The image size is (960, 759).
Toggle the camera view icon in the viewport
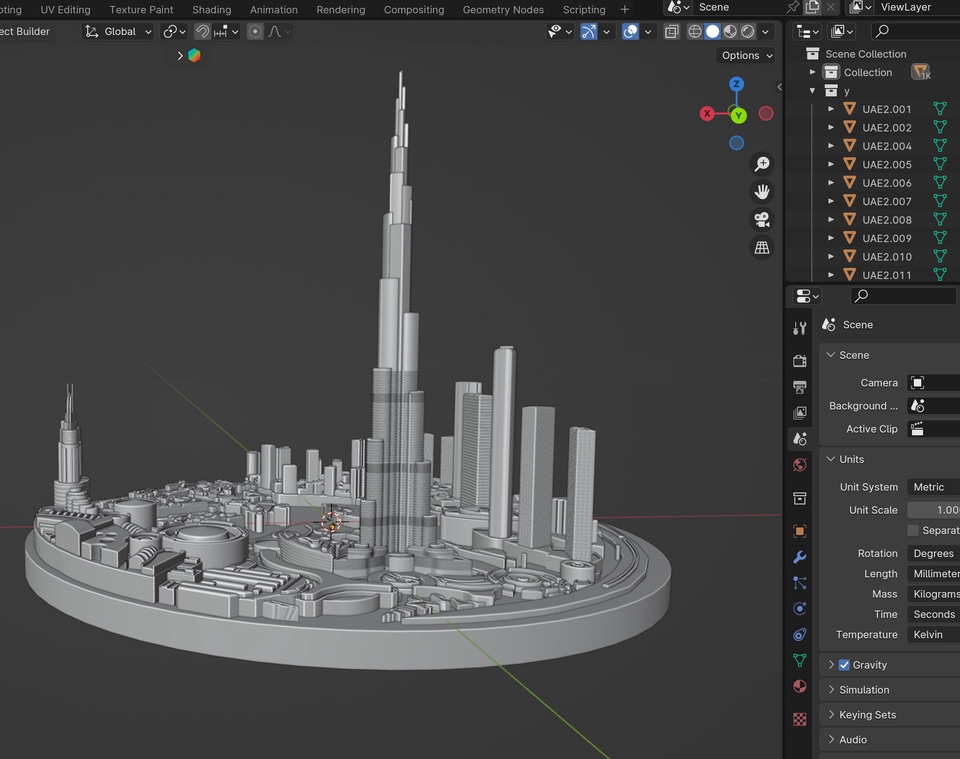tap(762, 219)
